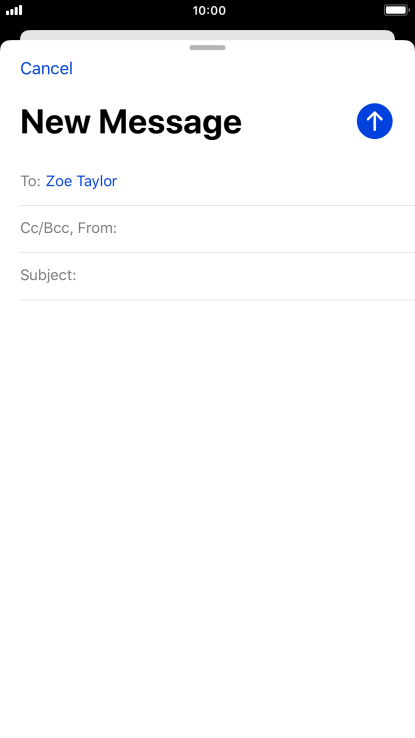Tap the black status bar area between clock and battery
Viewport: 415px width, 738px height.
click(x=305, y=10)
